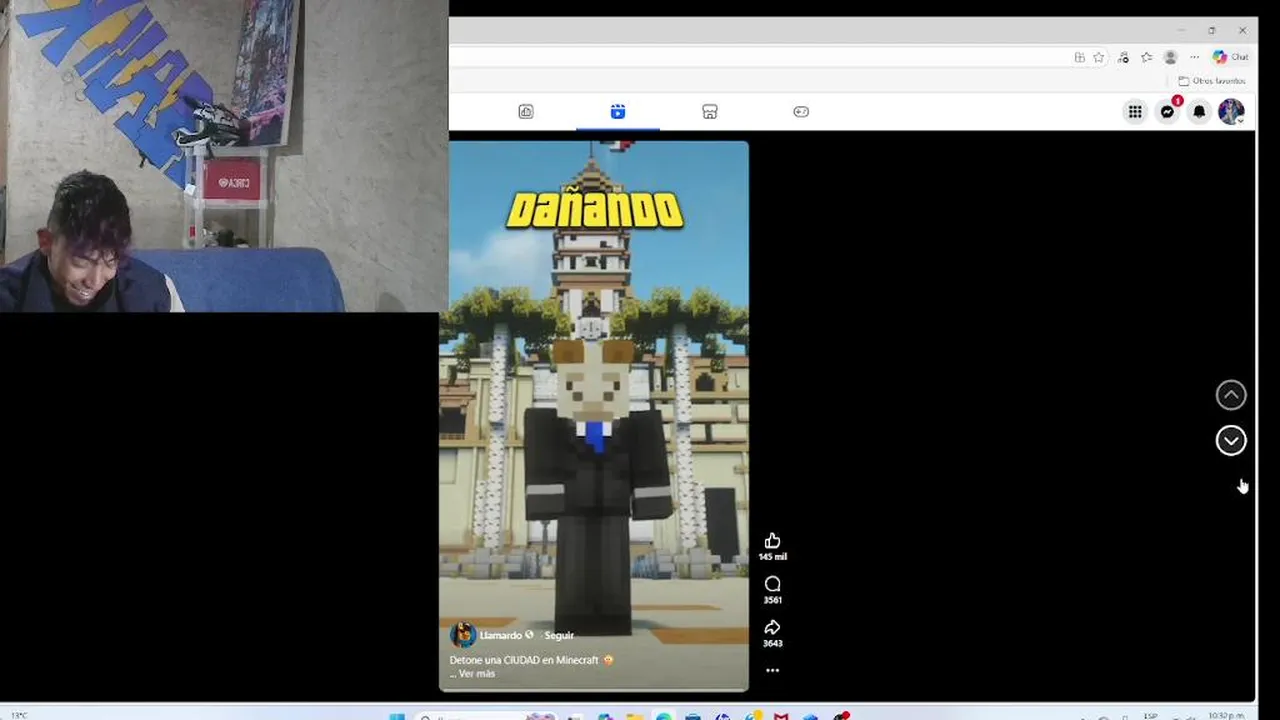The height and width of the screenshot is (720, 1280).
Task: Click the '3561' comments count
Action: click(772, 600)
